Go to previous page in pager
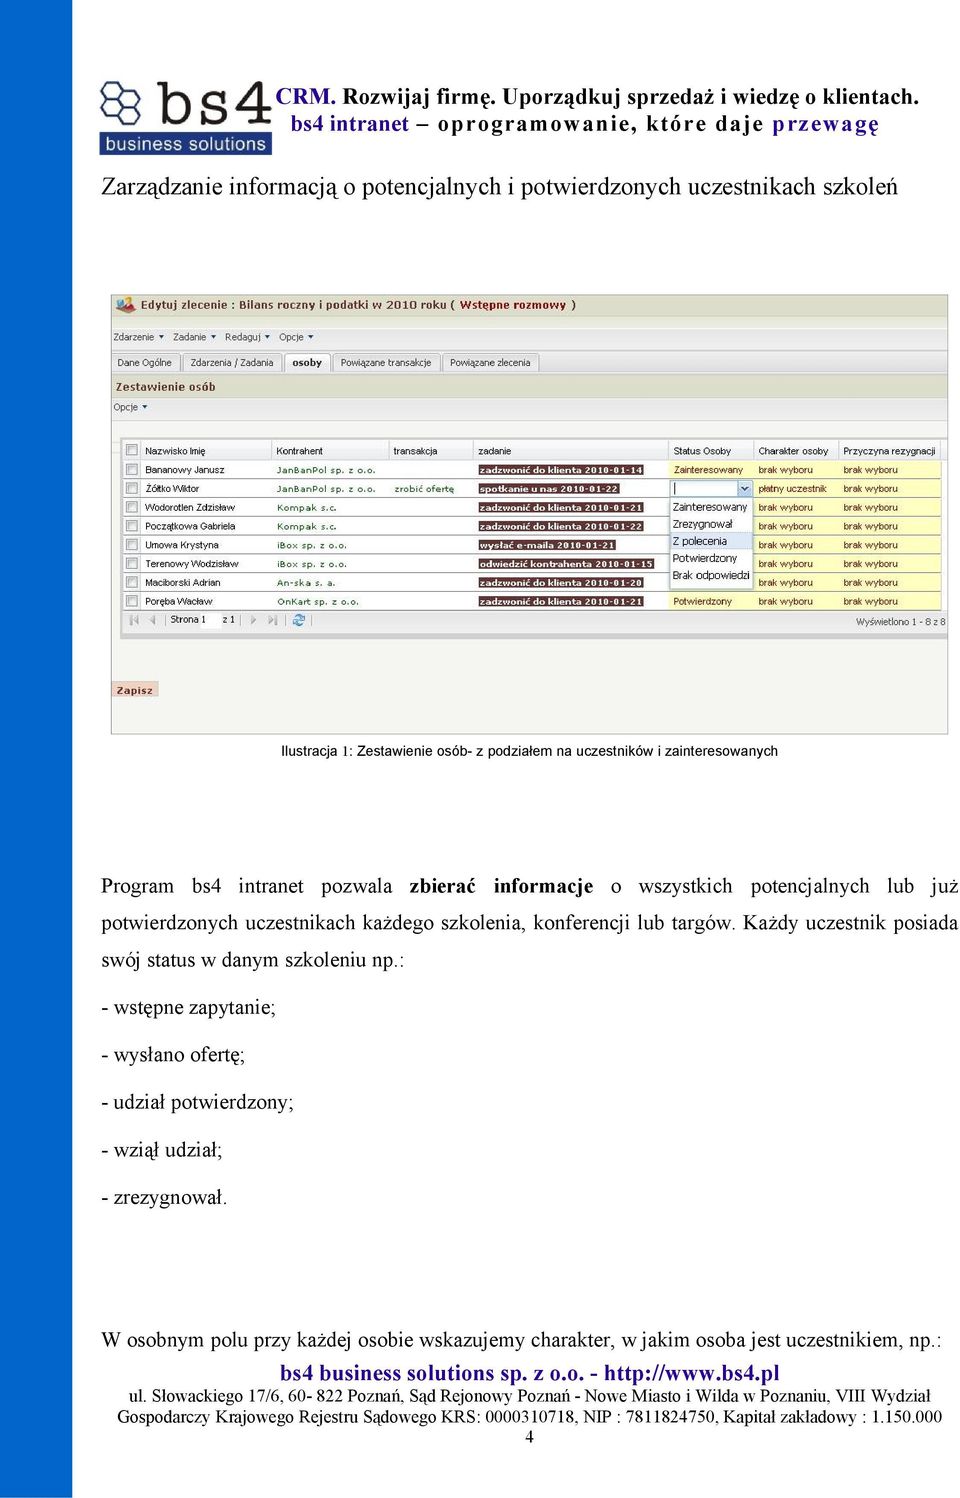Viewport: 960px width, 1498px height. coord(153,620)
